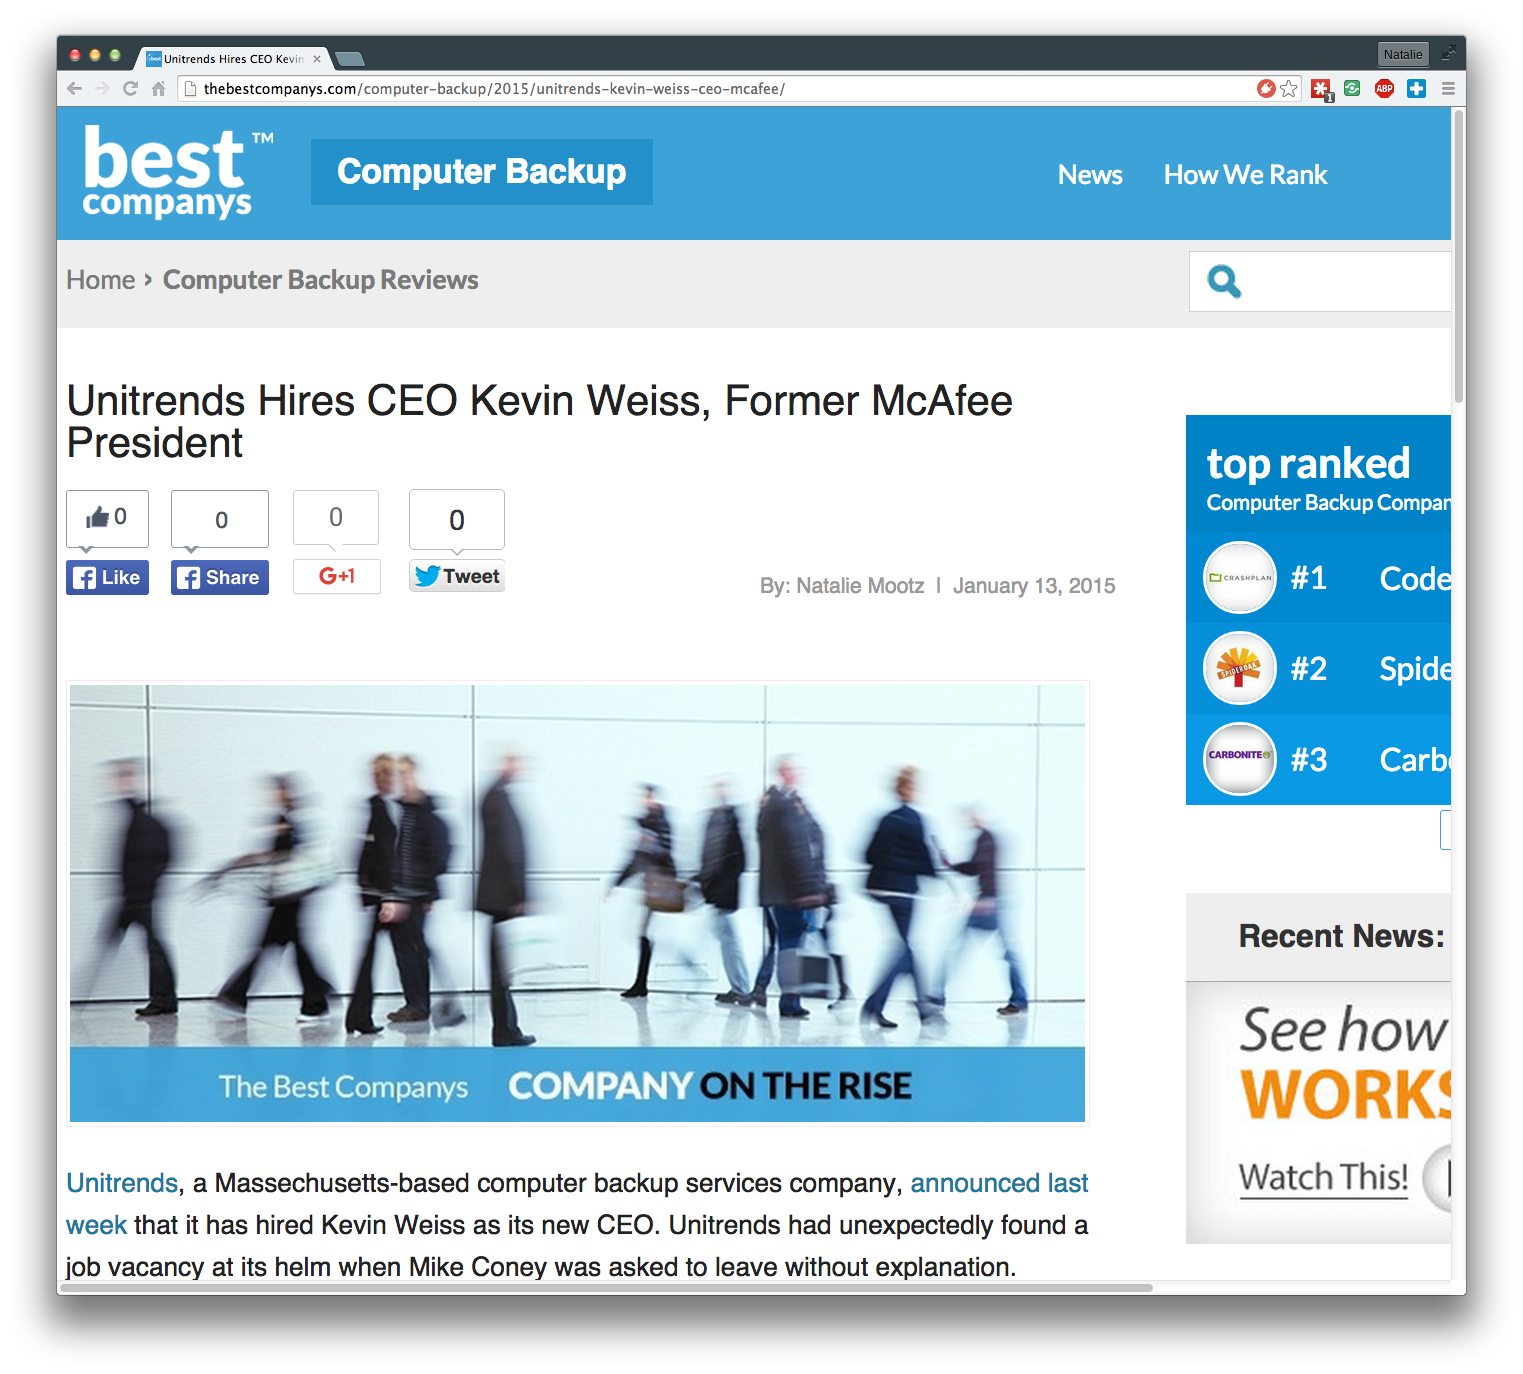The height and width of the screenshot is (1374, 1523).
Task: Open the Adblock Plus ABP icon
Action: click(x=1384, y=88)
